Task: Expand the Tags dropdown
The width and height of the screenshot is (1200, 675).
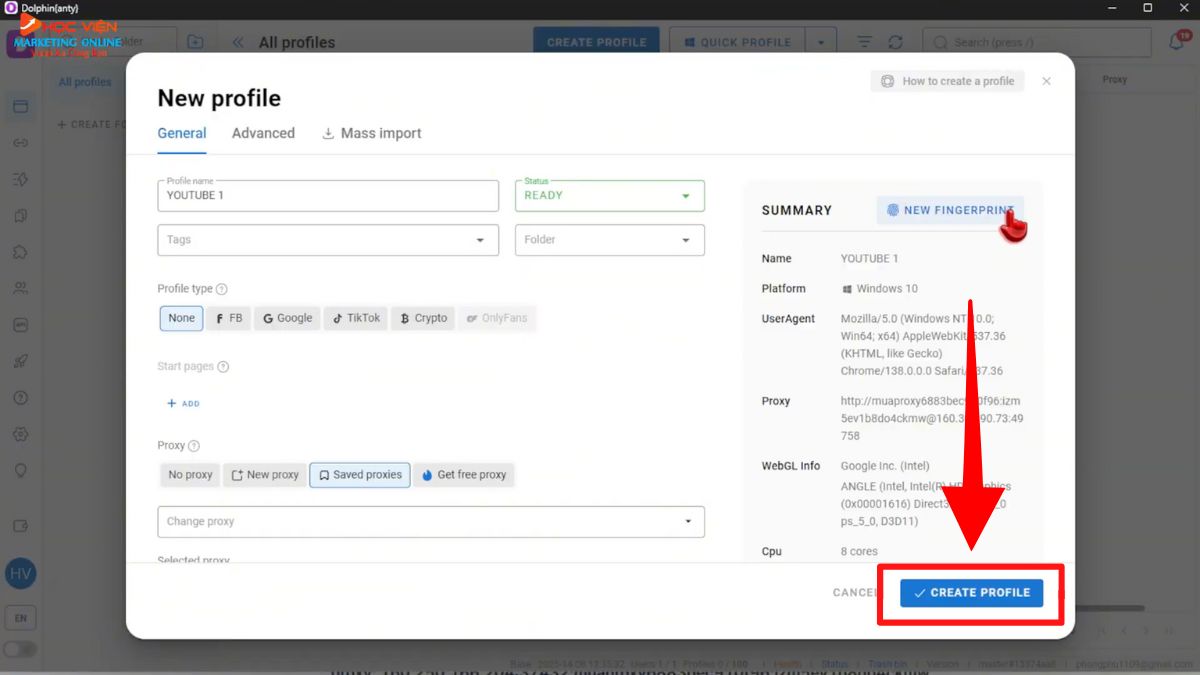Action: (328, 240)
